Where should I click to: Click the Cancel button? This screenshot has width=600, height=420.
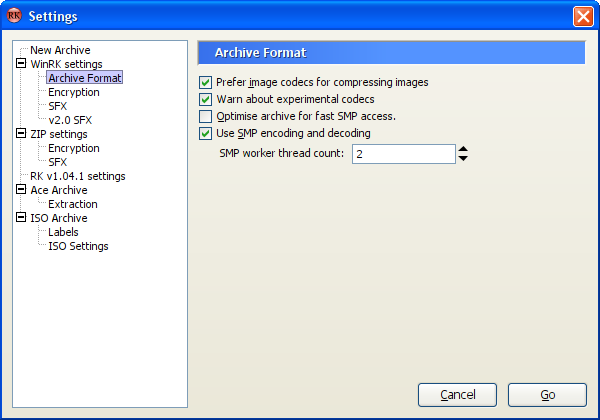tap(457, 395)
